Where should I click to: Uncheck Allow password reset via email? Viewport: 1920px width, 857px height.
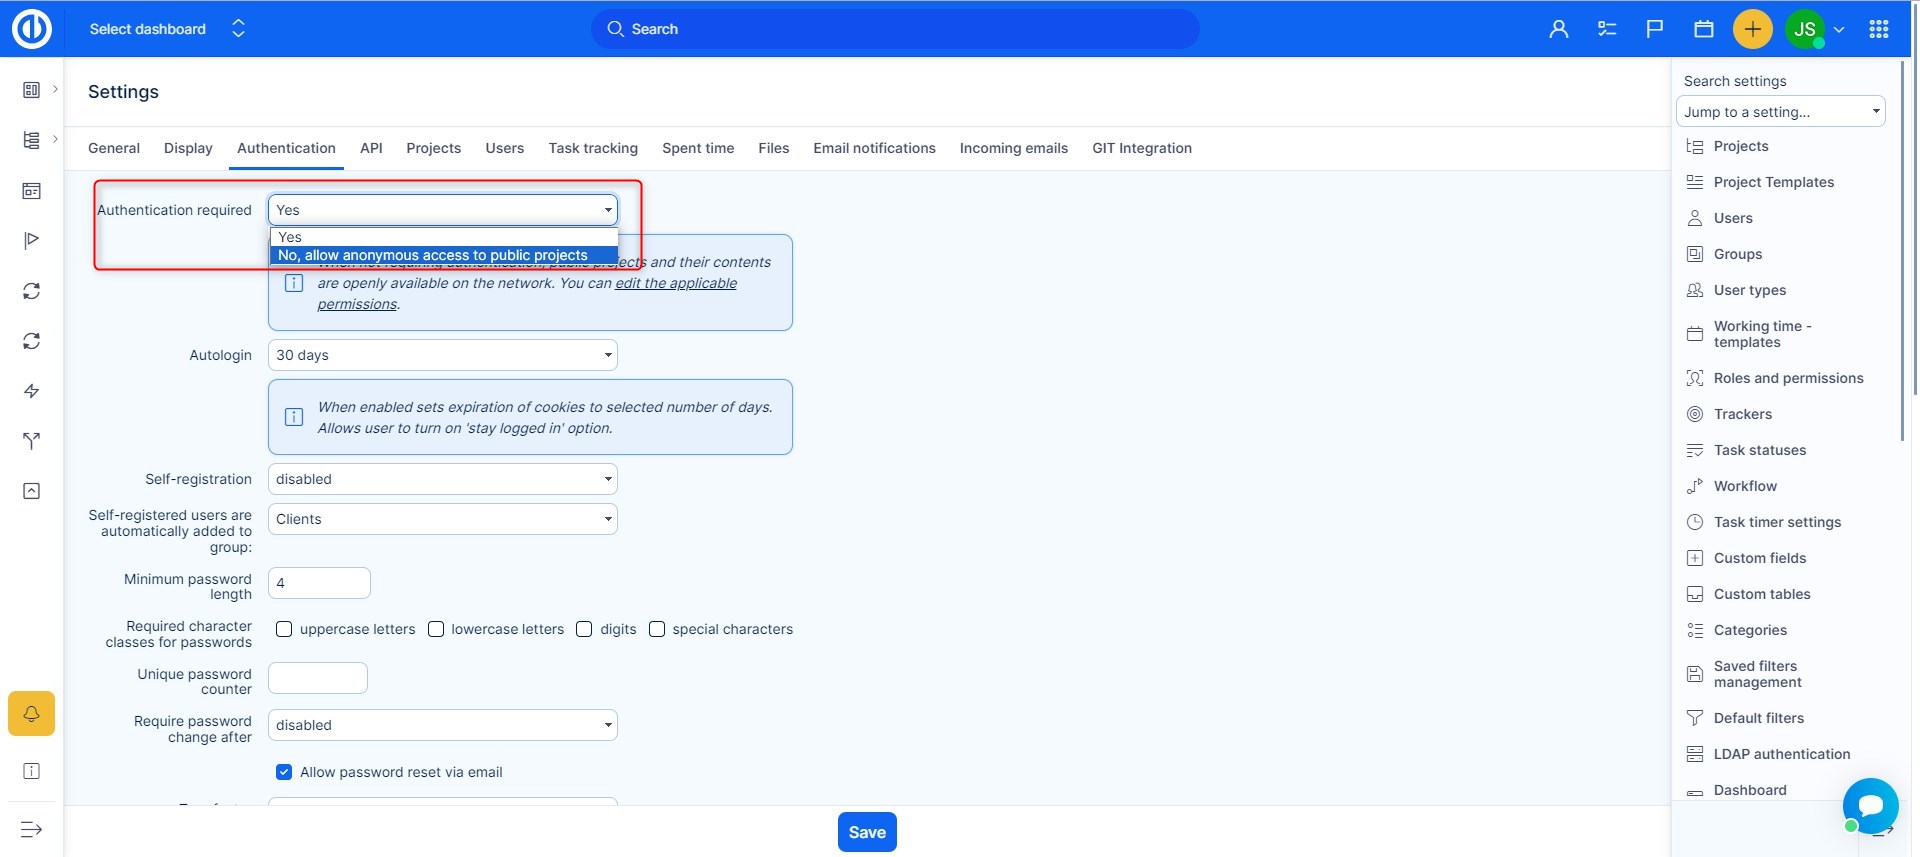click(x=284, y=772)
